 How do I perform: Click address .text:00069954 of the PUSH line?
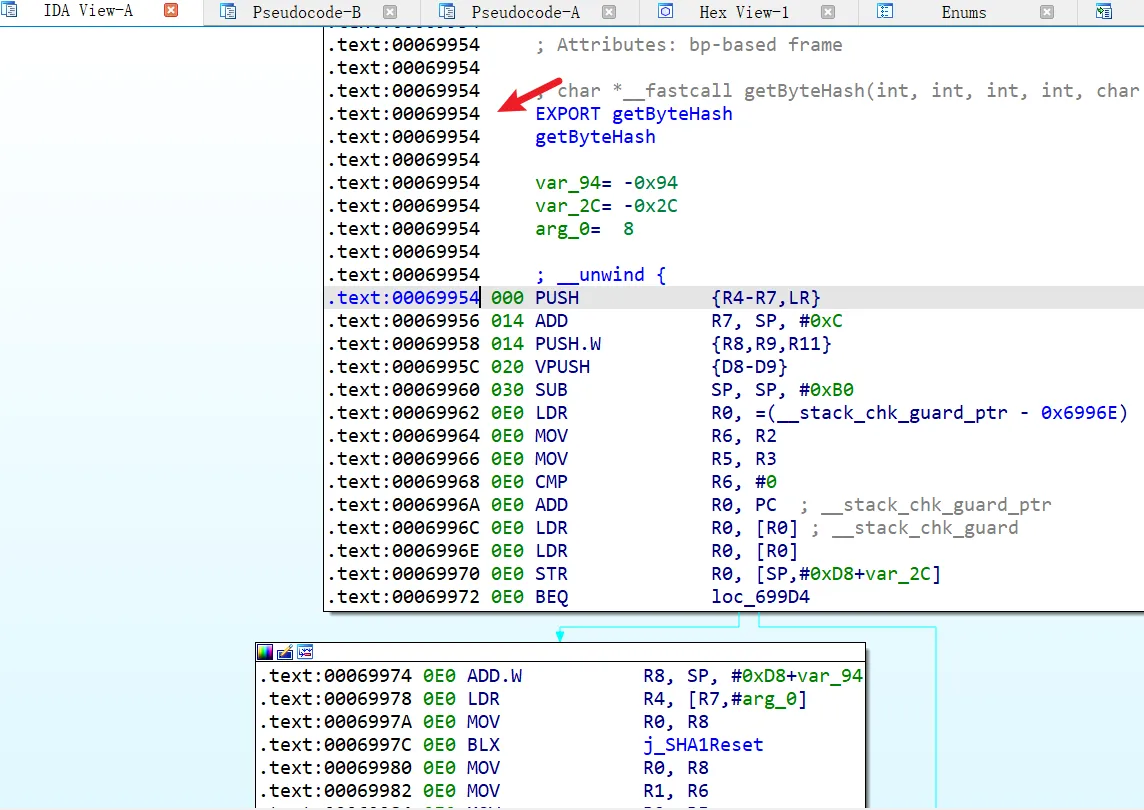click(x=403, y=298)
